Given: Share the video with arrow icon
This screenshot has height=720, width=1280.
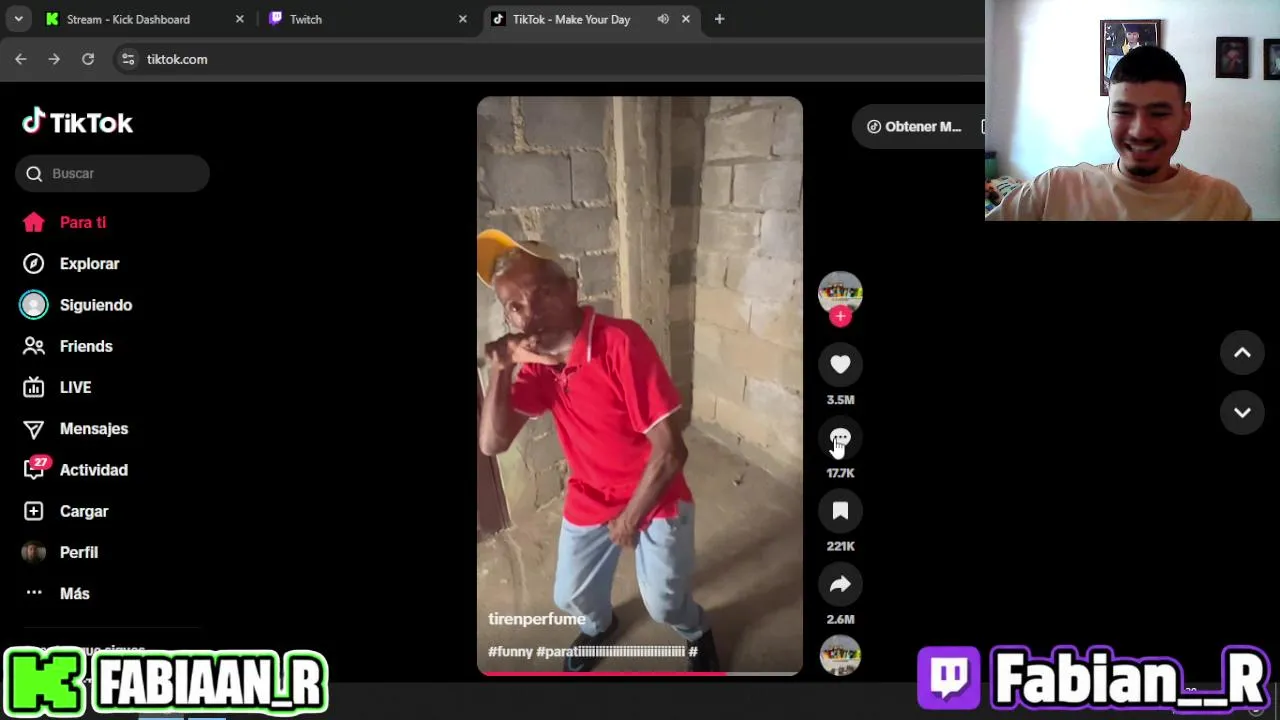Looking at the screenshot, I should (x=840, y=584).
